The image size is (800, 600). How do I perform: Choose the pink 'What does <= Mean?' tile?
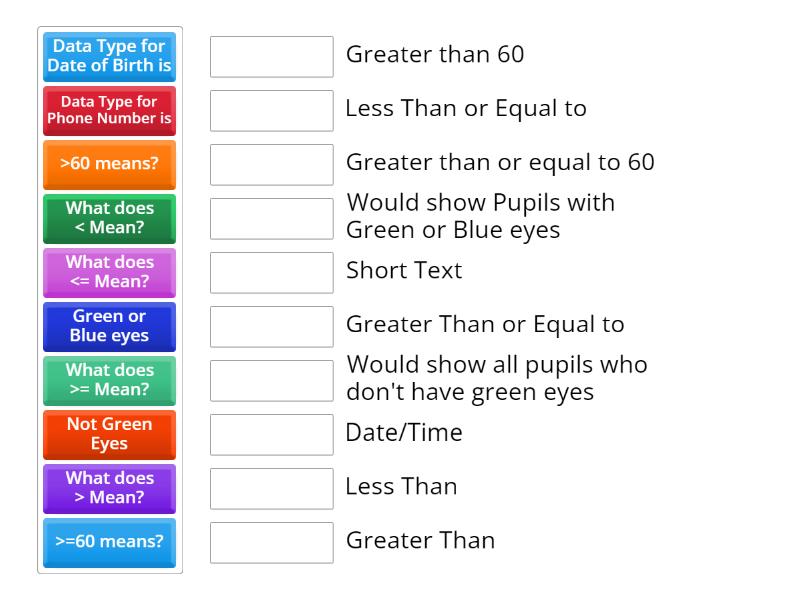110,272
